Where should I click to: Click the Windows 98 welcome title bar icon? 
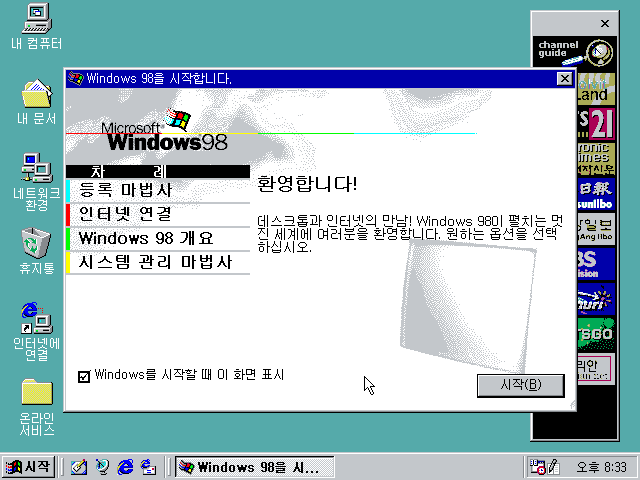(x=76, y=78)
